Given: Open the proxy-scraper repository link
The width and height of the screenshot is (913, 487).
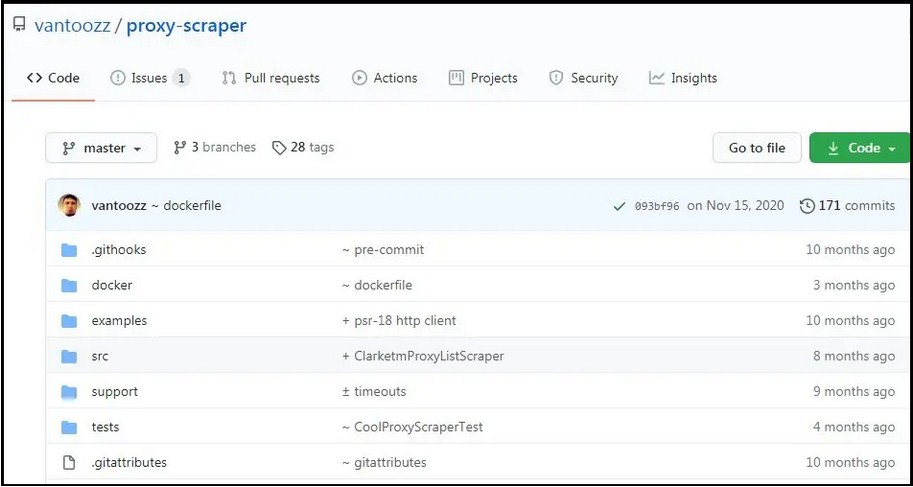Looking at the screenshot, I should 186,26.
